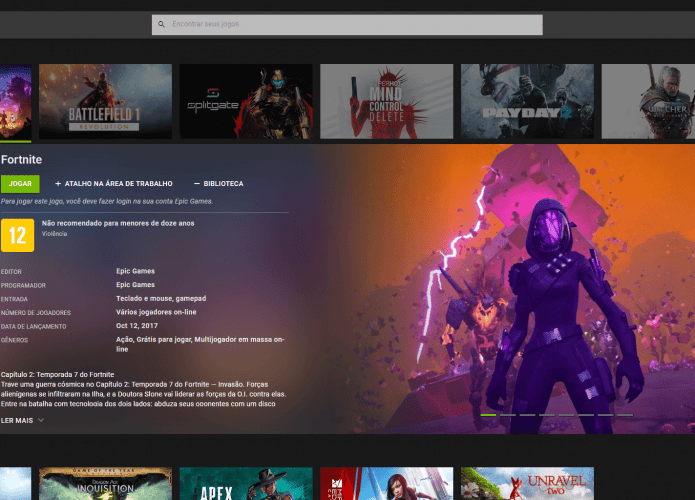
Task: Click the age rating 12 badge
Action: point(17,235)
